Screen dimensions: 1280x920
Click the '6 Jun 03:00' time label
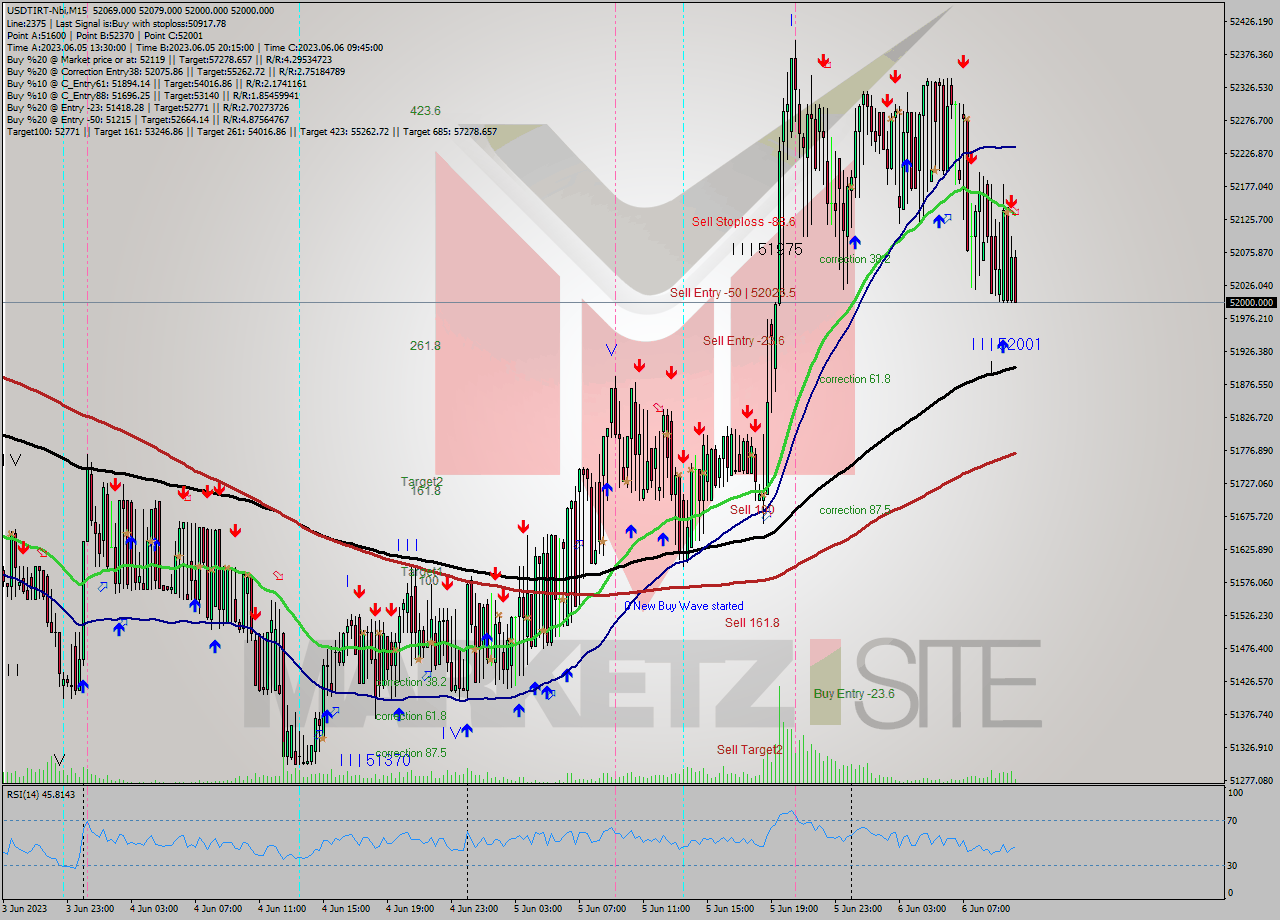[922, 909]
